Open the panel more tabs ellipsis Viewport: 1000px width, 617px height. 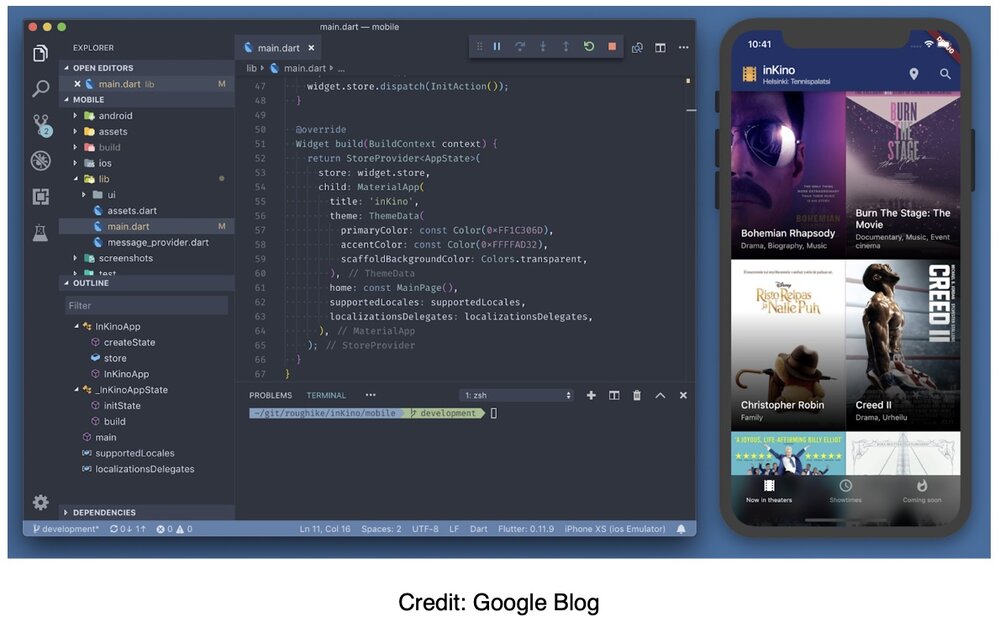tap(371, 395)
